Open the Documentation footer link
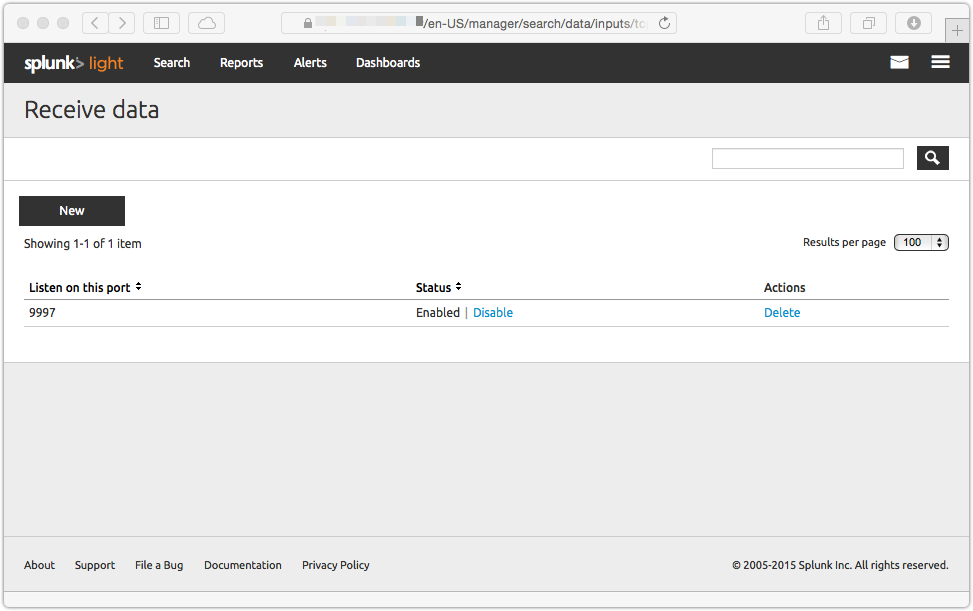This screenshot has height=611, width=973. [242, 565]
